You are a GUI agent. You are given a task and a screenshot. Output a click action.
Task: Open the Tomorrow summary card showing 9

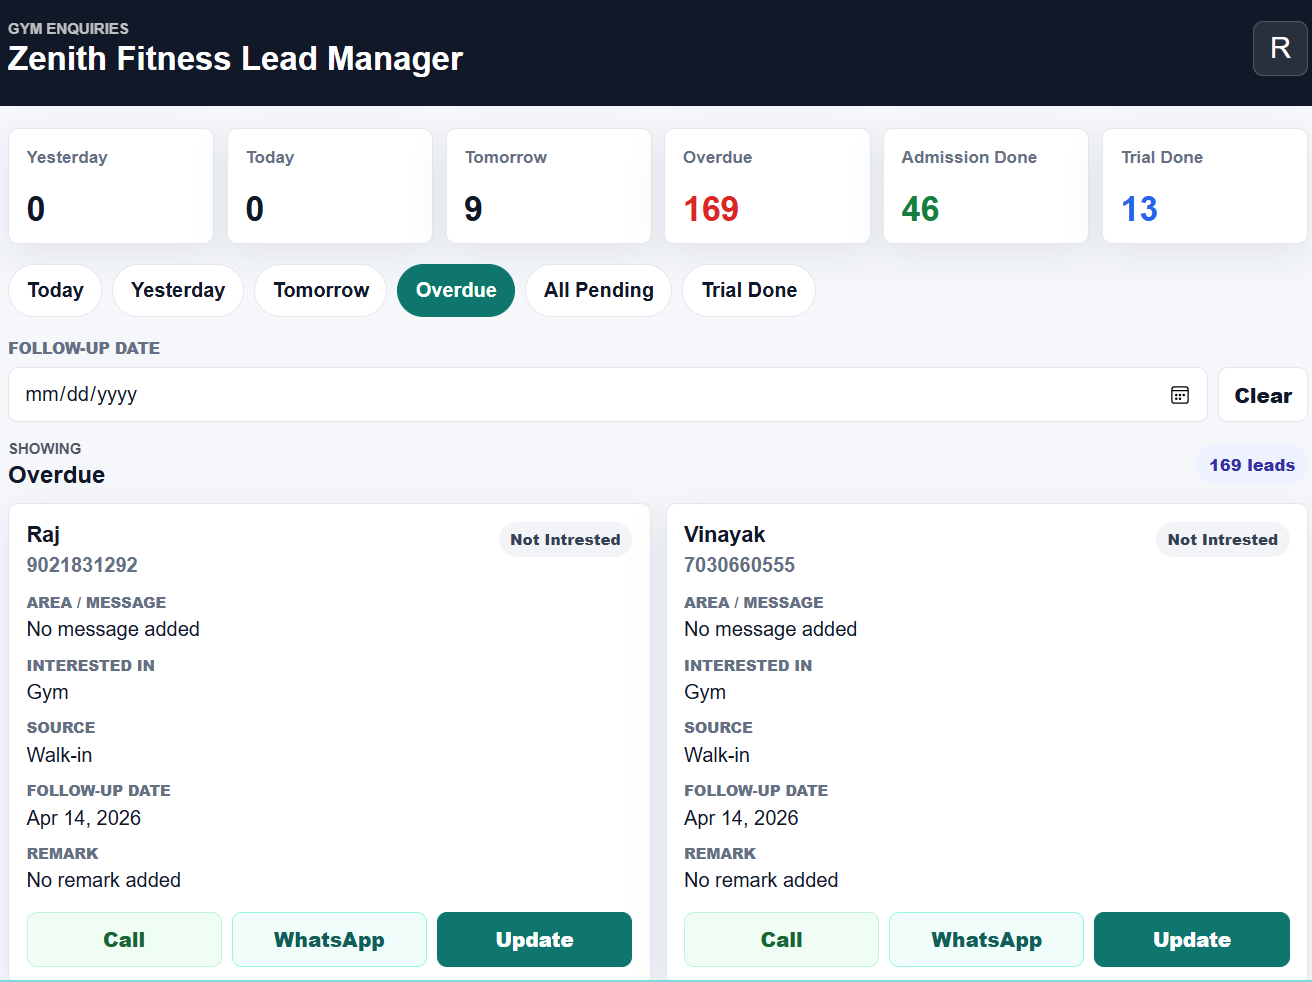[x=549, y=186]
